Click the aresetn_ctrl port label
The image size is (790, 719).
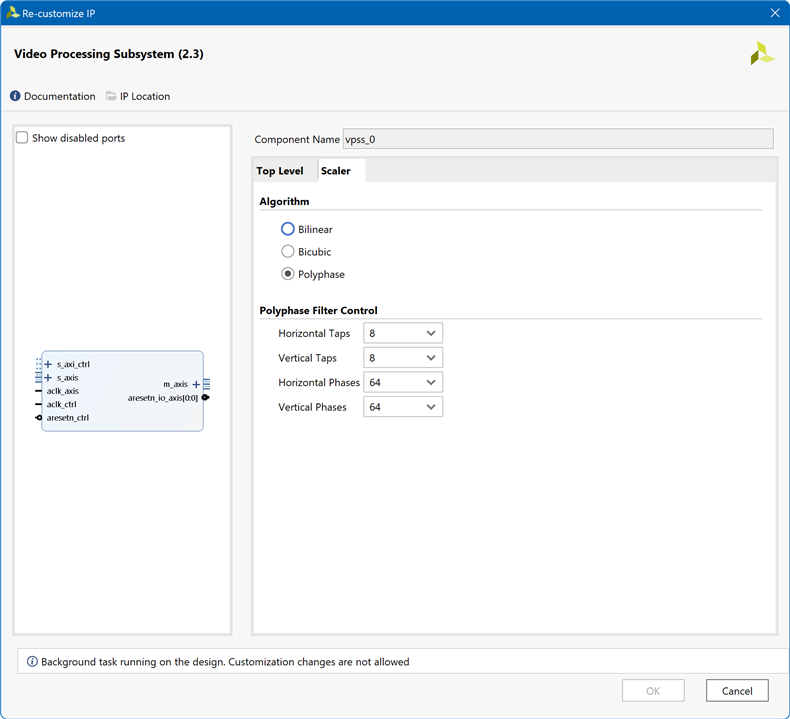coord(68,418)
